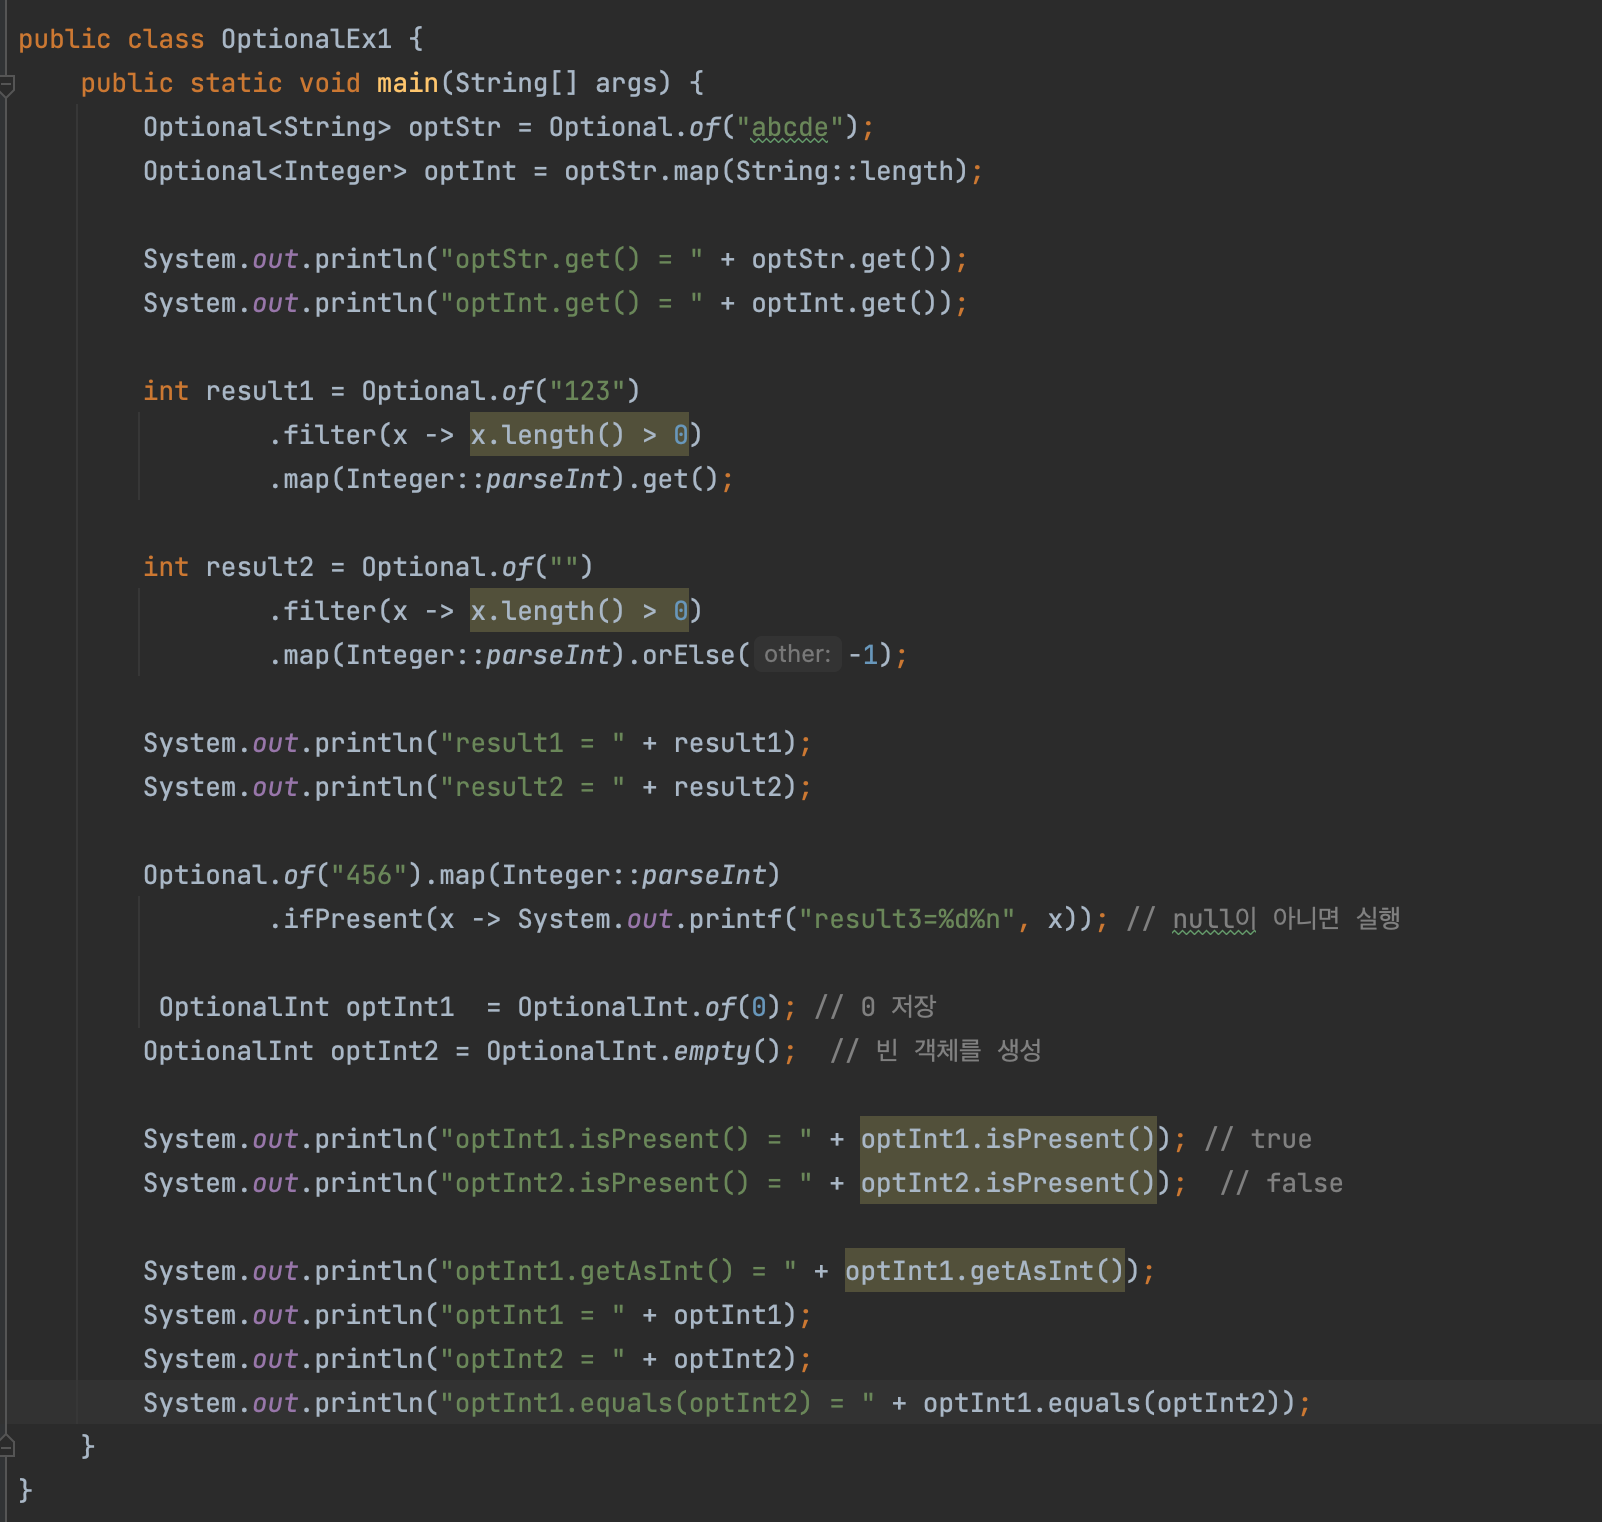
Task: Click the 'other:' parameter inlay hint
Action: coord(797,655)
